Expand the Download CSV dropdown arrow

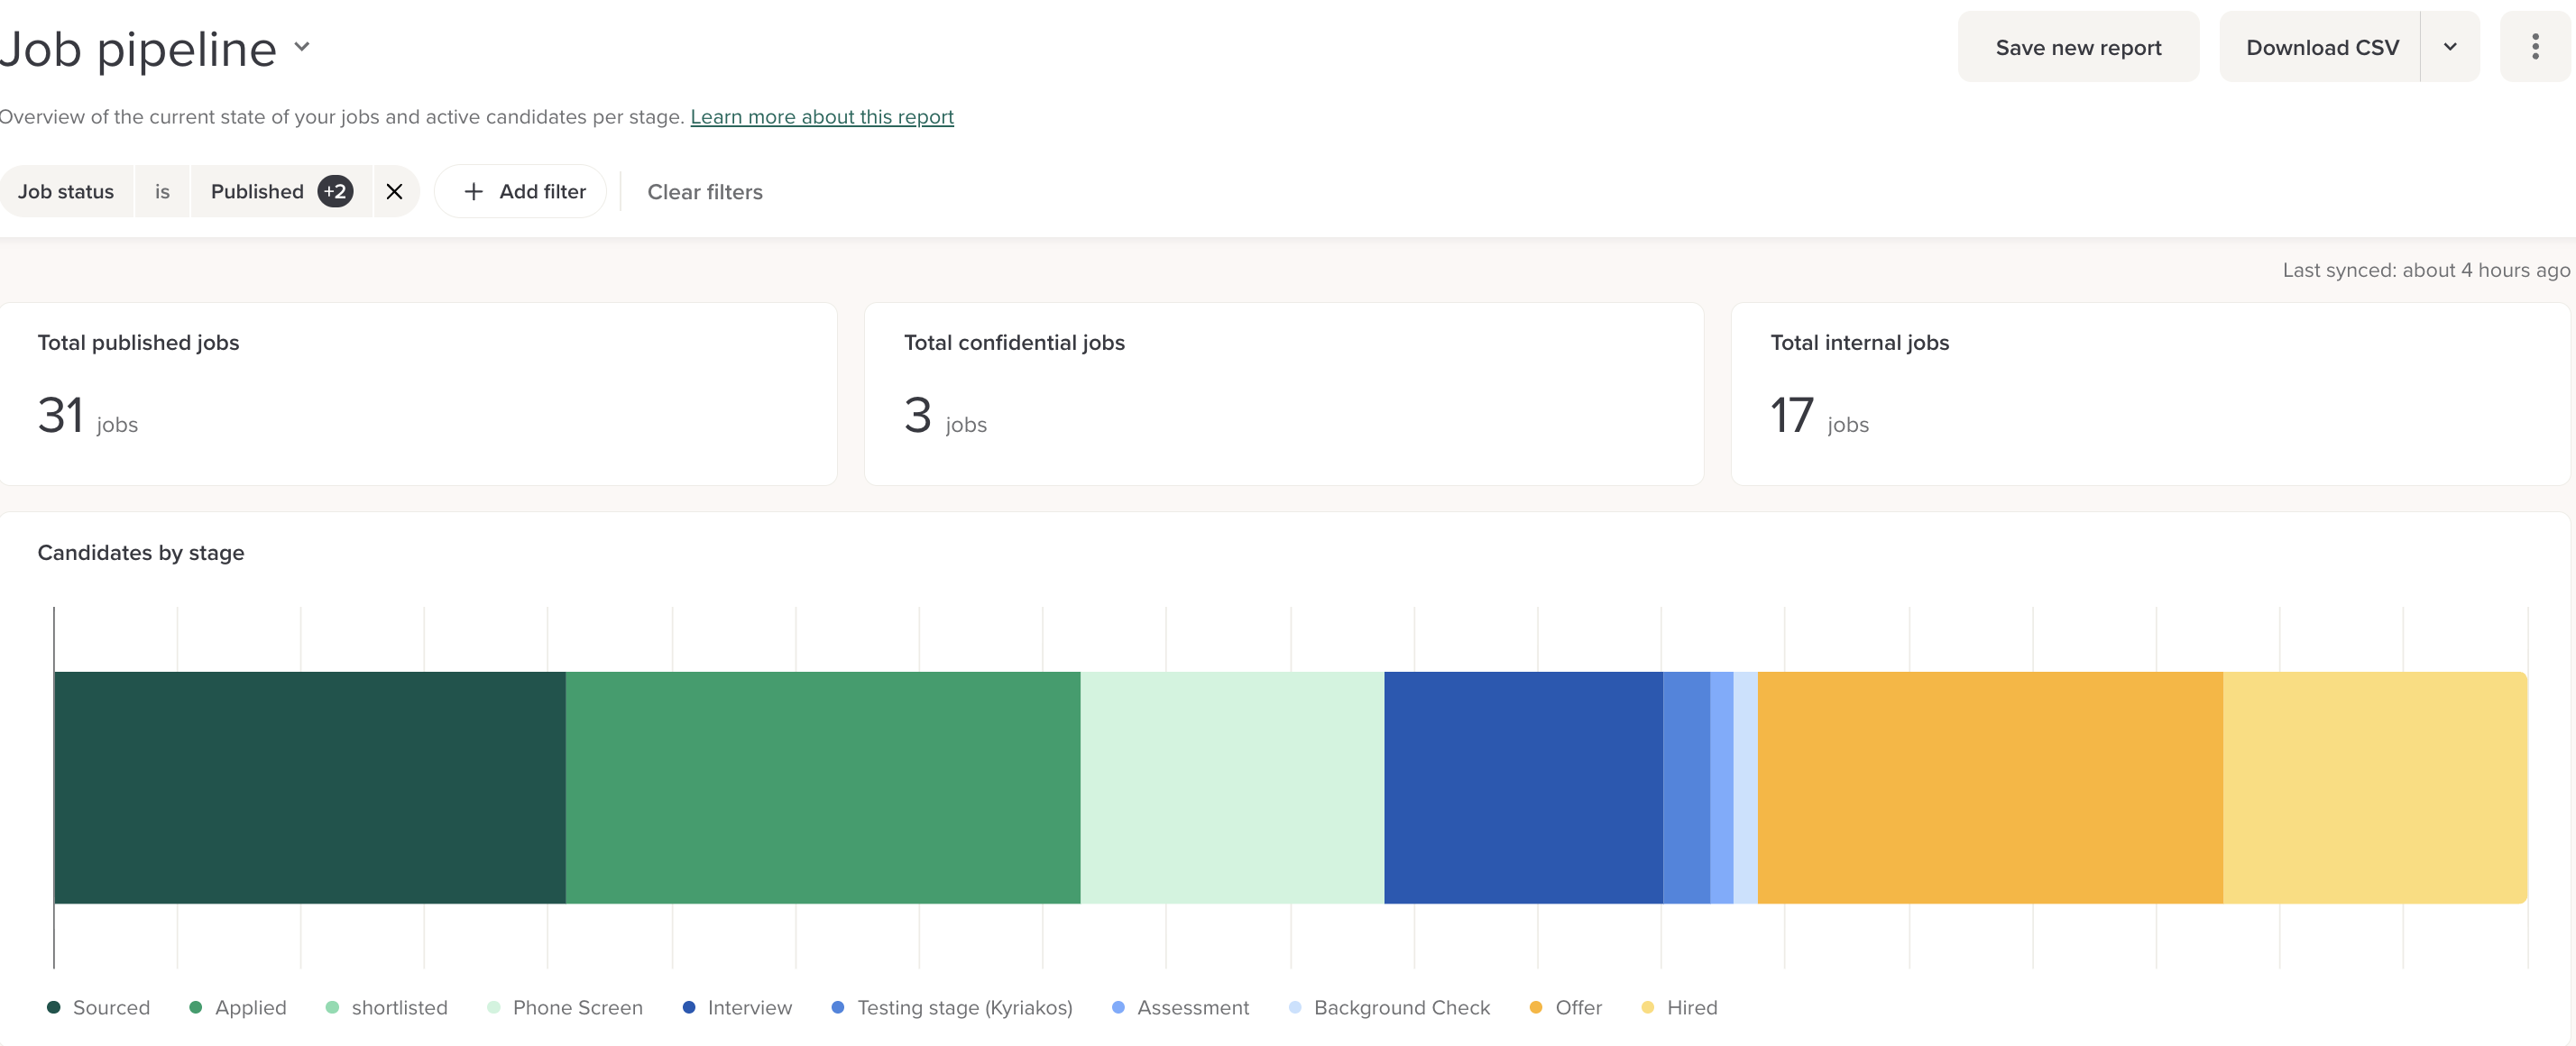click(2450, 47)
